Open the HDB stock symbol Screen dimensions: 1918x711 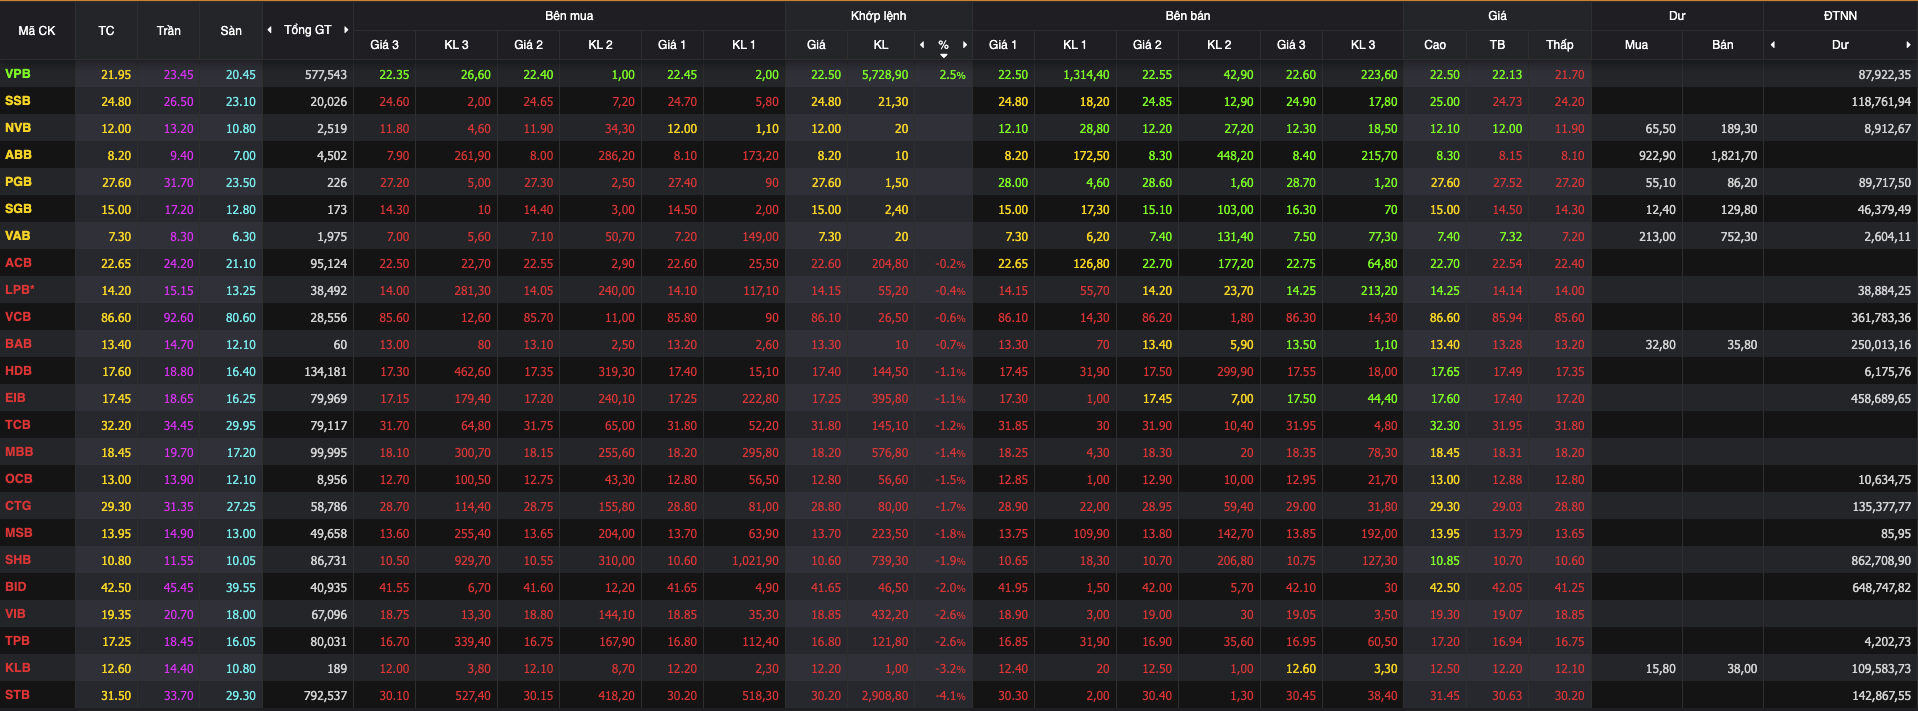coord(18,371)
